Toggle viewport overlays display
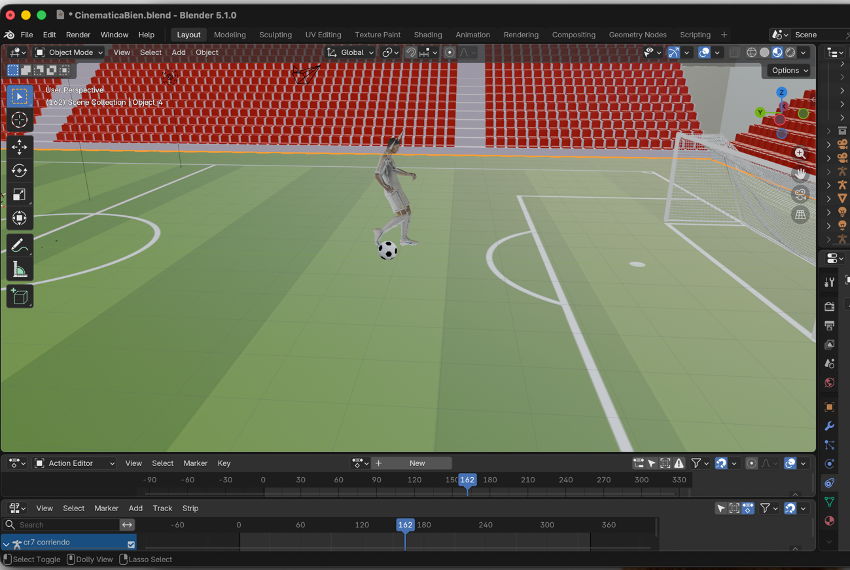This screenshot has width=850, height=570. click(x=704, y=52)
